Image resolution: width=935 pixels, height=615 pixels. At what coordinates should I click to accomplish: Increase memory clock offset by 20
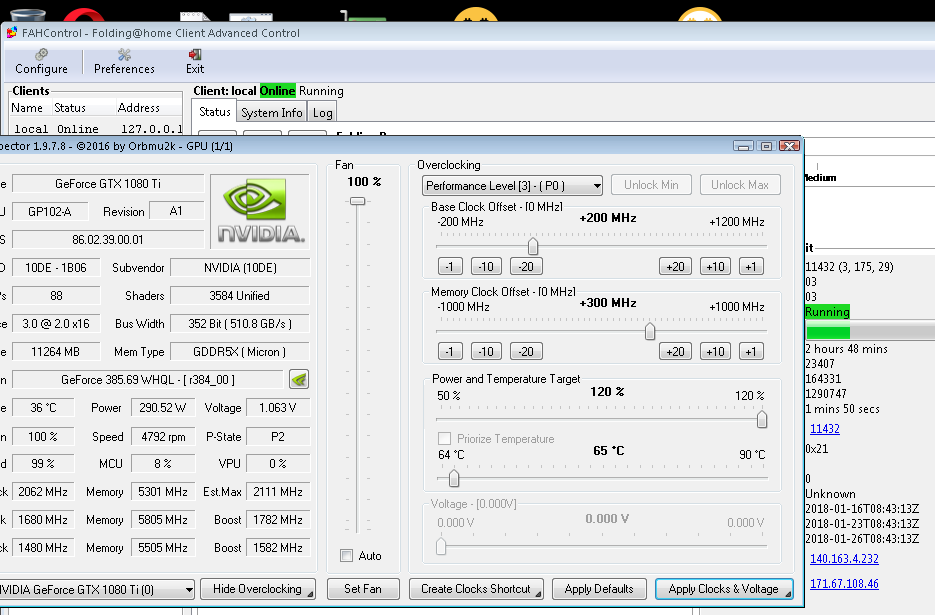[675, 351]
